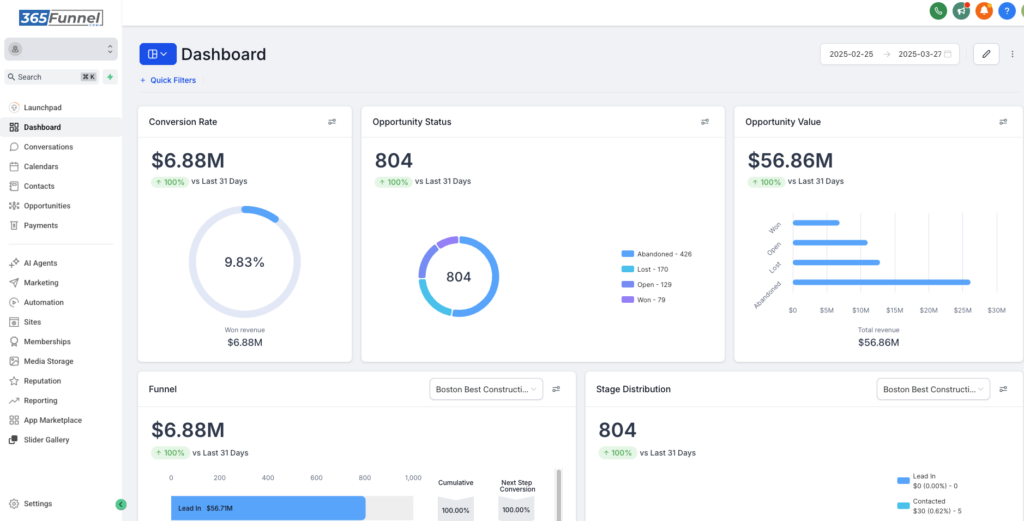Expand the Stage Distribution pipeline dropdown
Image resolution: width=1024 pixels, height=521 pixels.
point(933,389)
